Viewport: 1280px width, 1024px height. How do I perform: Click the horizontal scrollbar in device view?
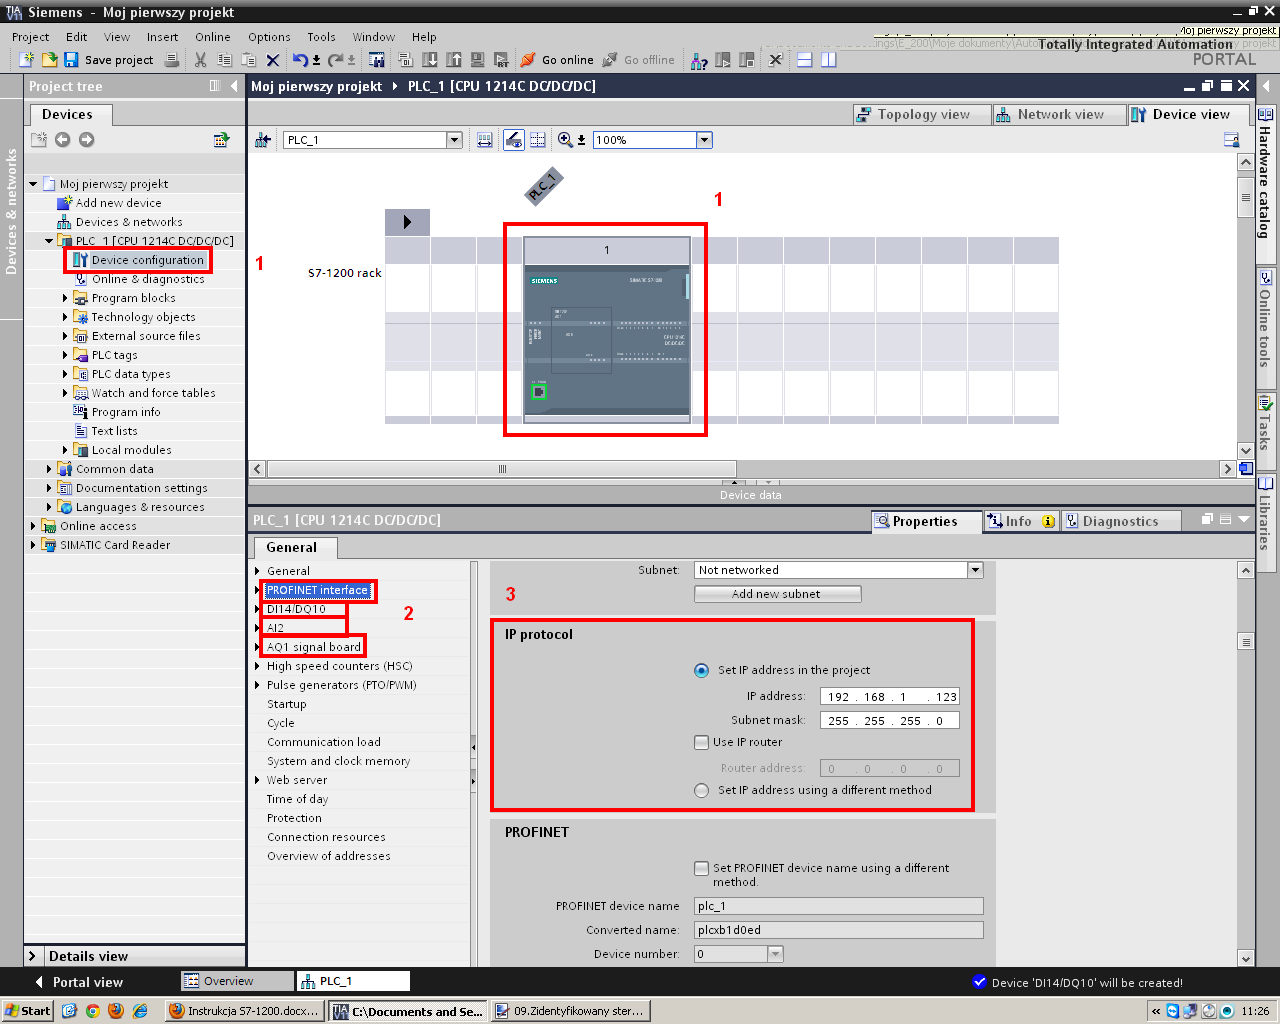tap(502, 469)
